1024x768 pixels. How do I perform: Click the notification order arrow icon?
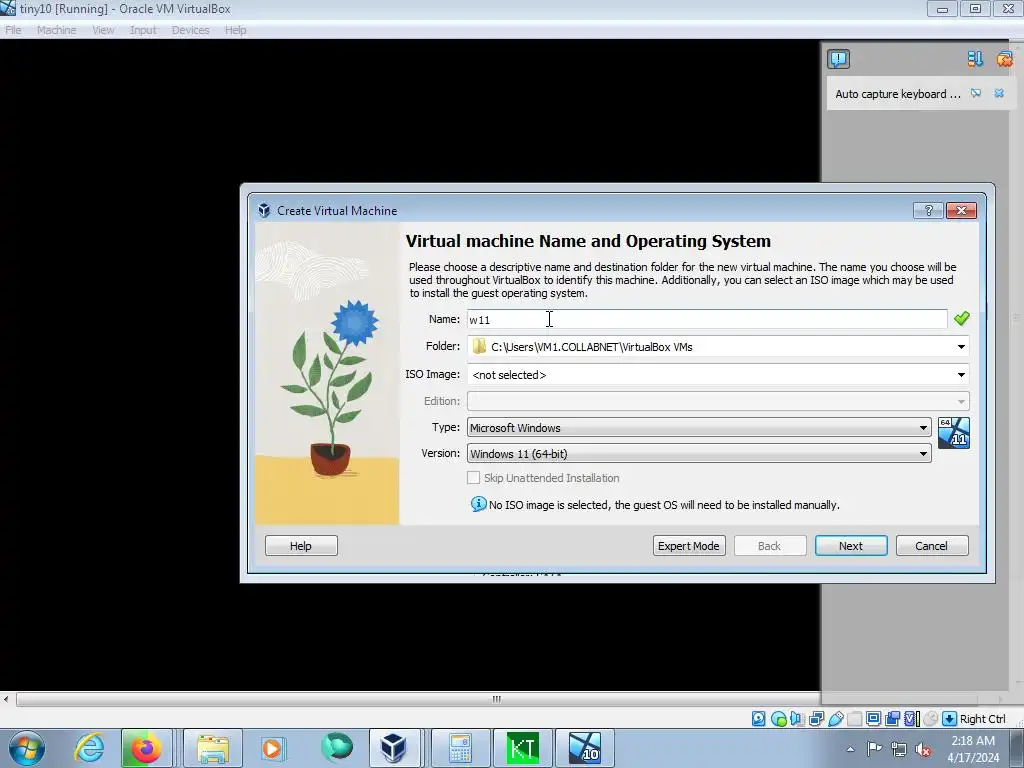point(975,59)
